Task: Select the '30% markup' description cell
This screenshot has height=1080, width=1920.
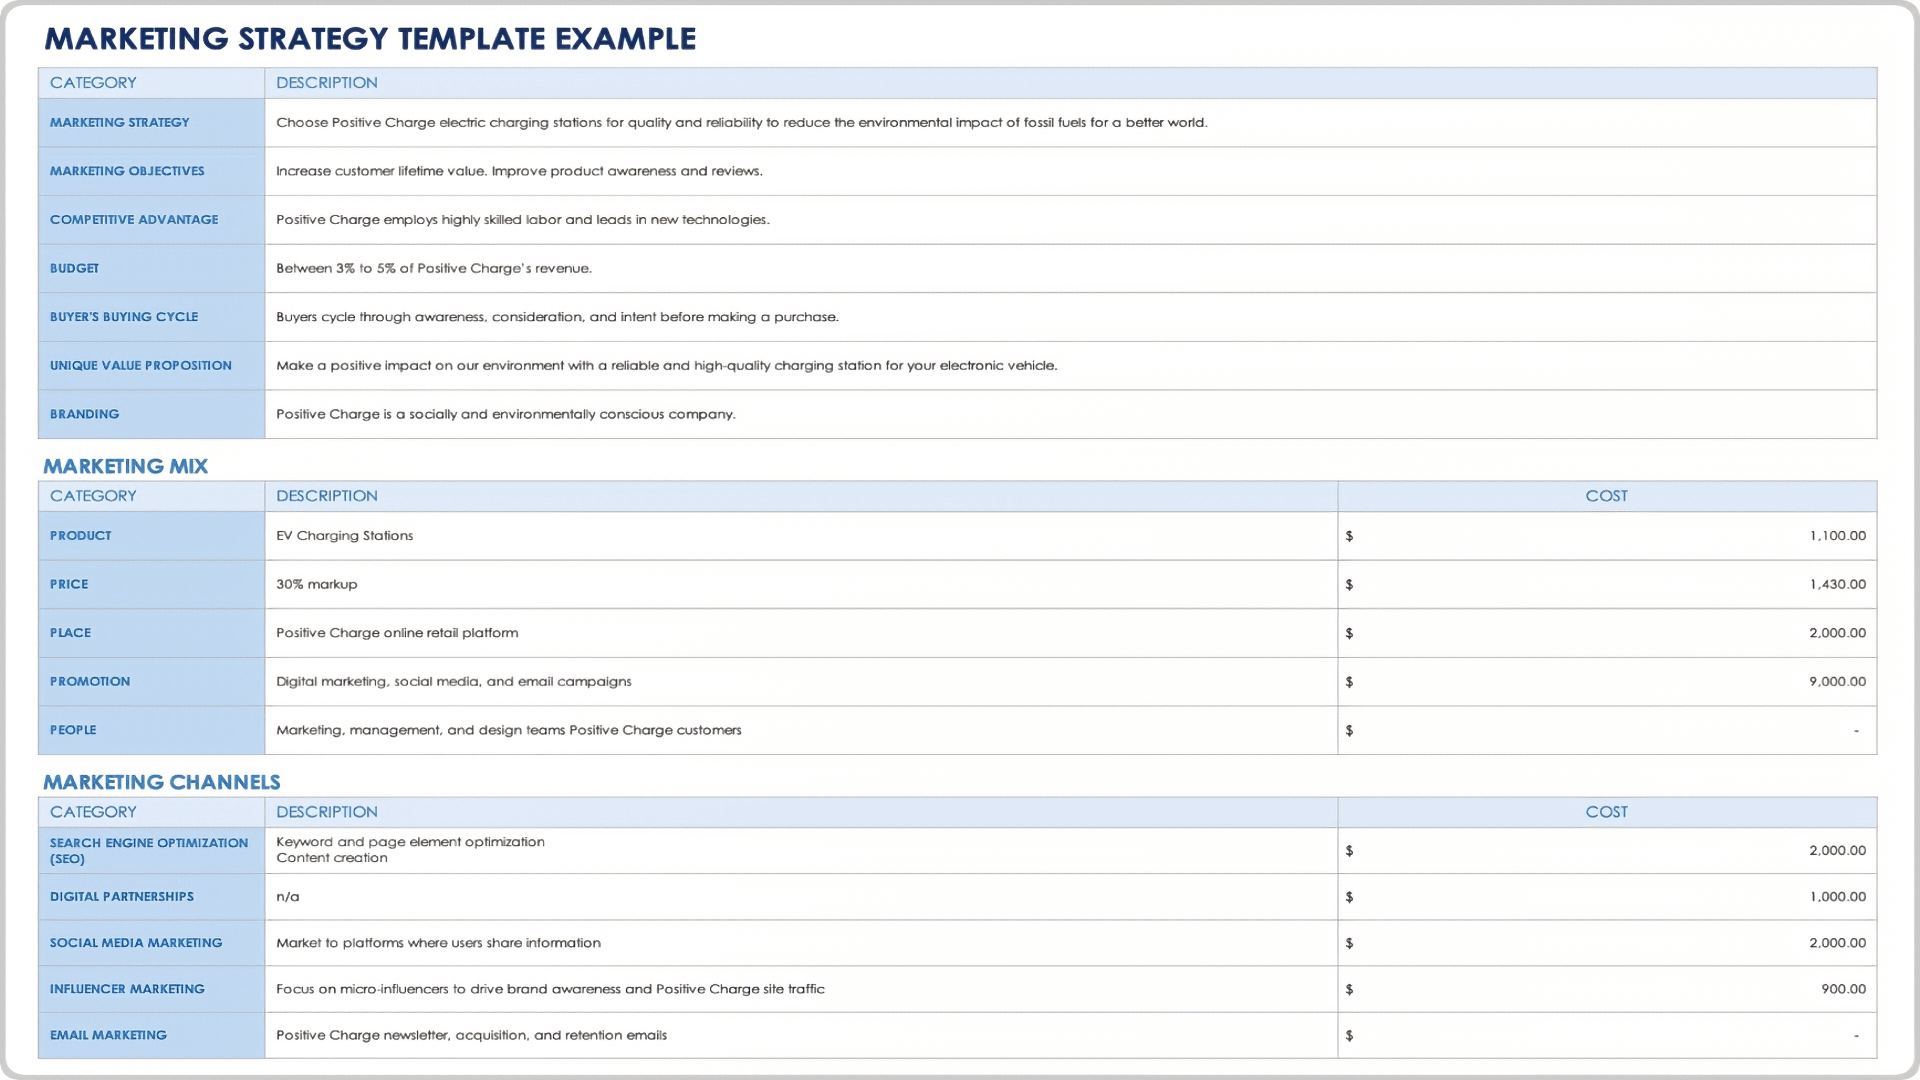Action: 801,585
